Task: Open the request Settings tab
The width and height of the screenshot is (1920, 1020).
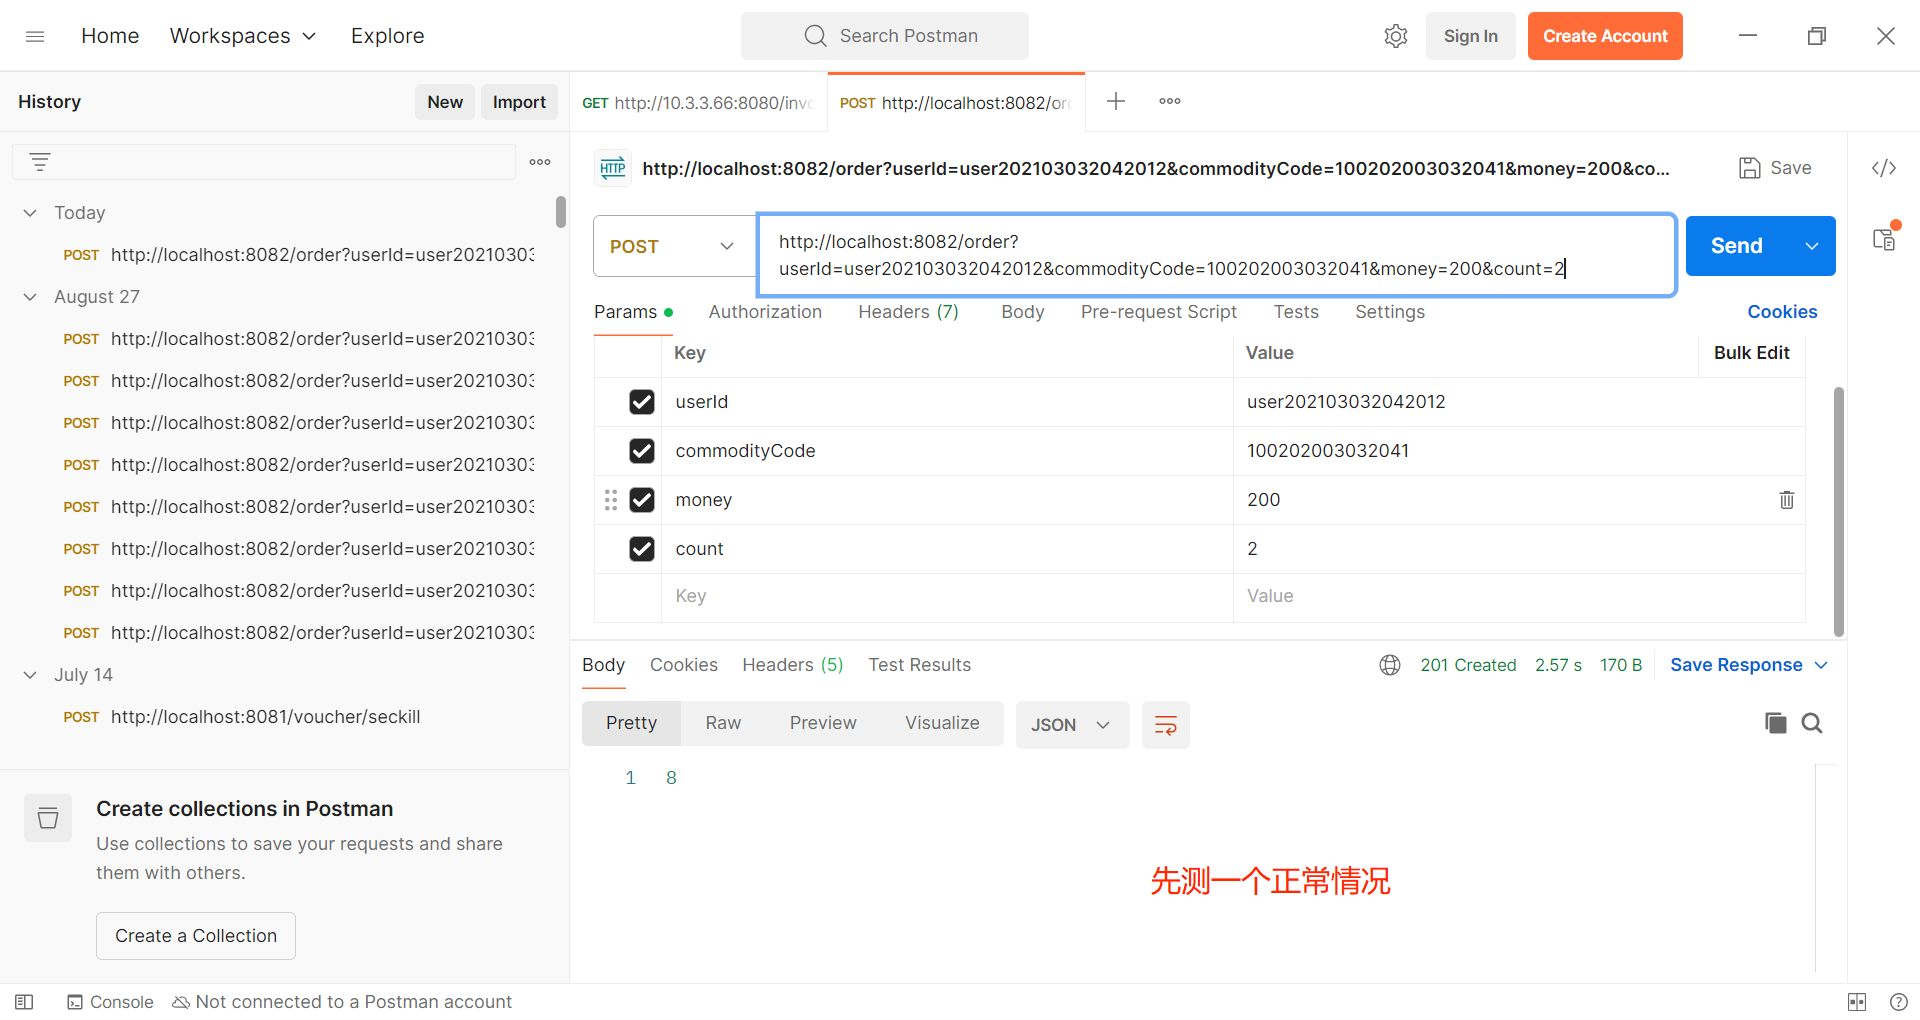Action: (x=1389, y=312)
